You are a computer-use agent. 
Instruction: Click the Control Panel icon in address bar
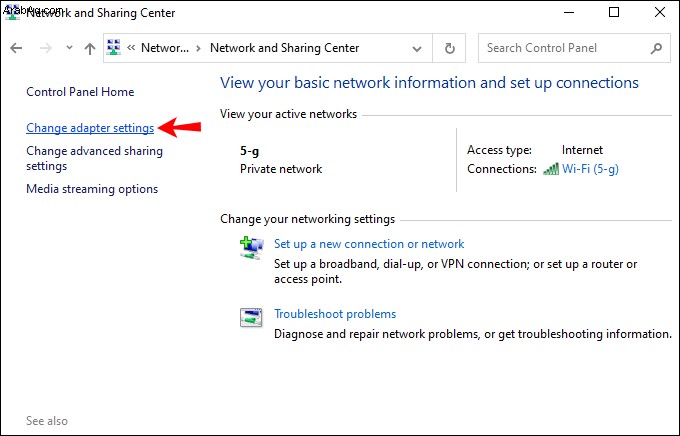(114, 47)
